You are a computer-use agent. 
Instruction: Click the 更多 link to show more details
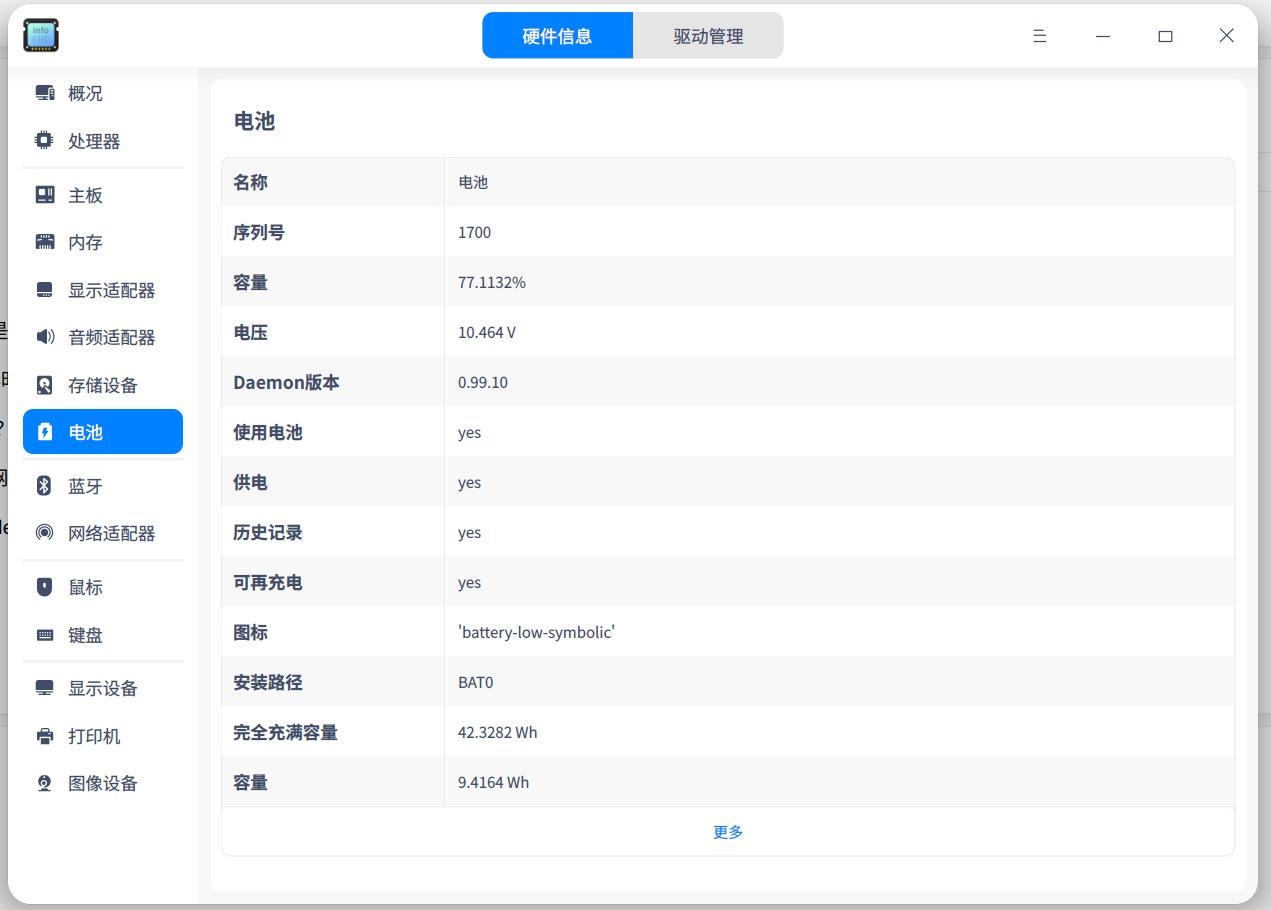(727, 831)
